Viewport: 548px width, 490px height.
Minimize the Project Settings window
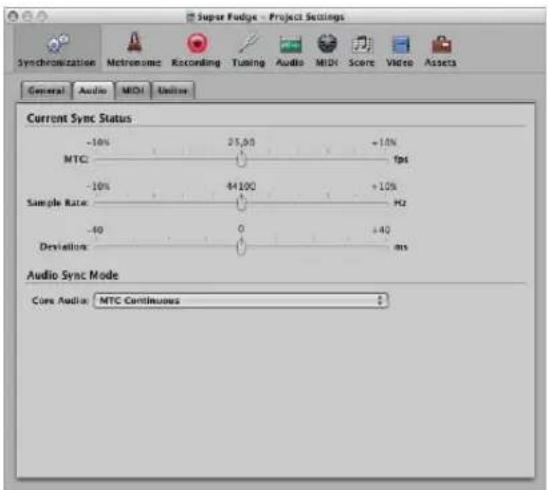click(28, 16)
